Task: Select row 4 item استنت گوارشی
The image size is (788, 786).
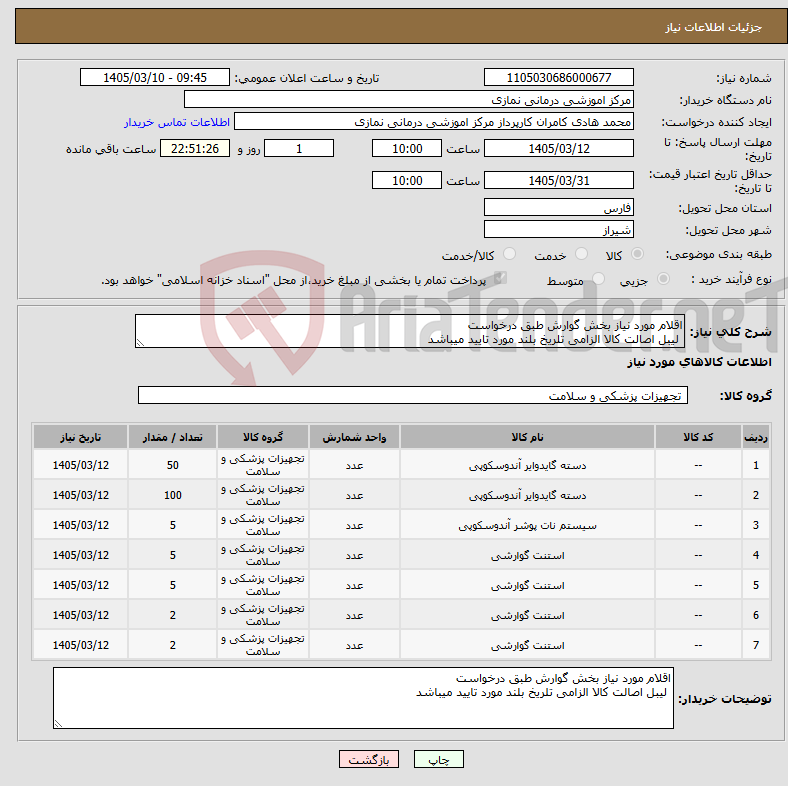Action: click(x=527, y=555)
